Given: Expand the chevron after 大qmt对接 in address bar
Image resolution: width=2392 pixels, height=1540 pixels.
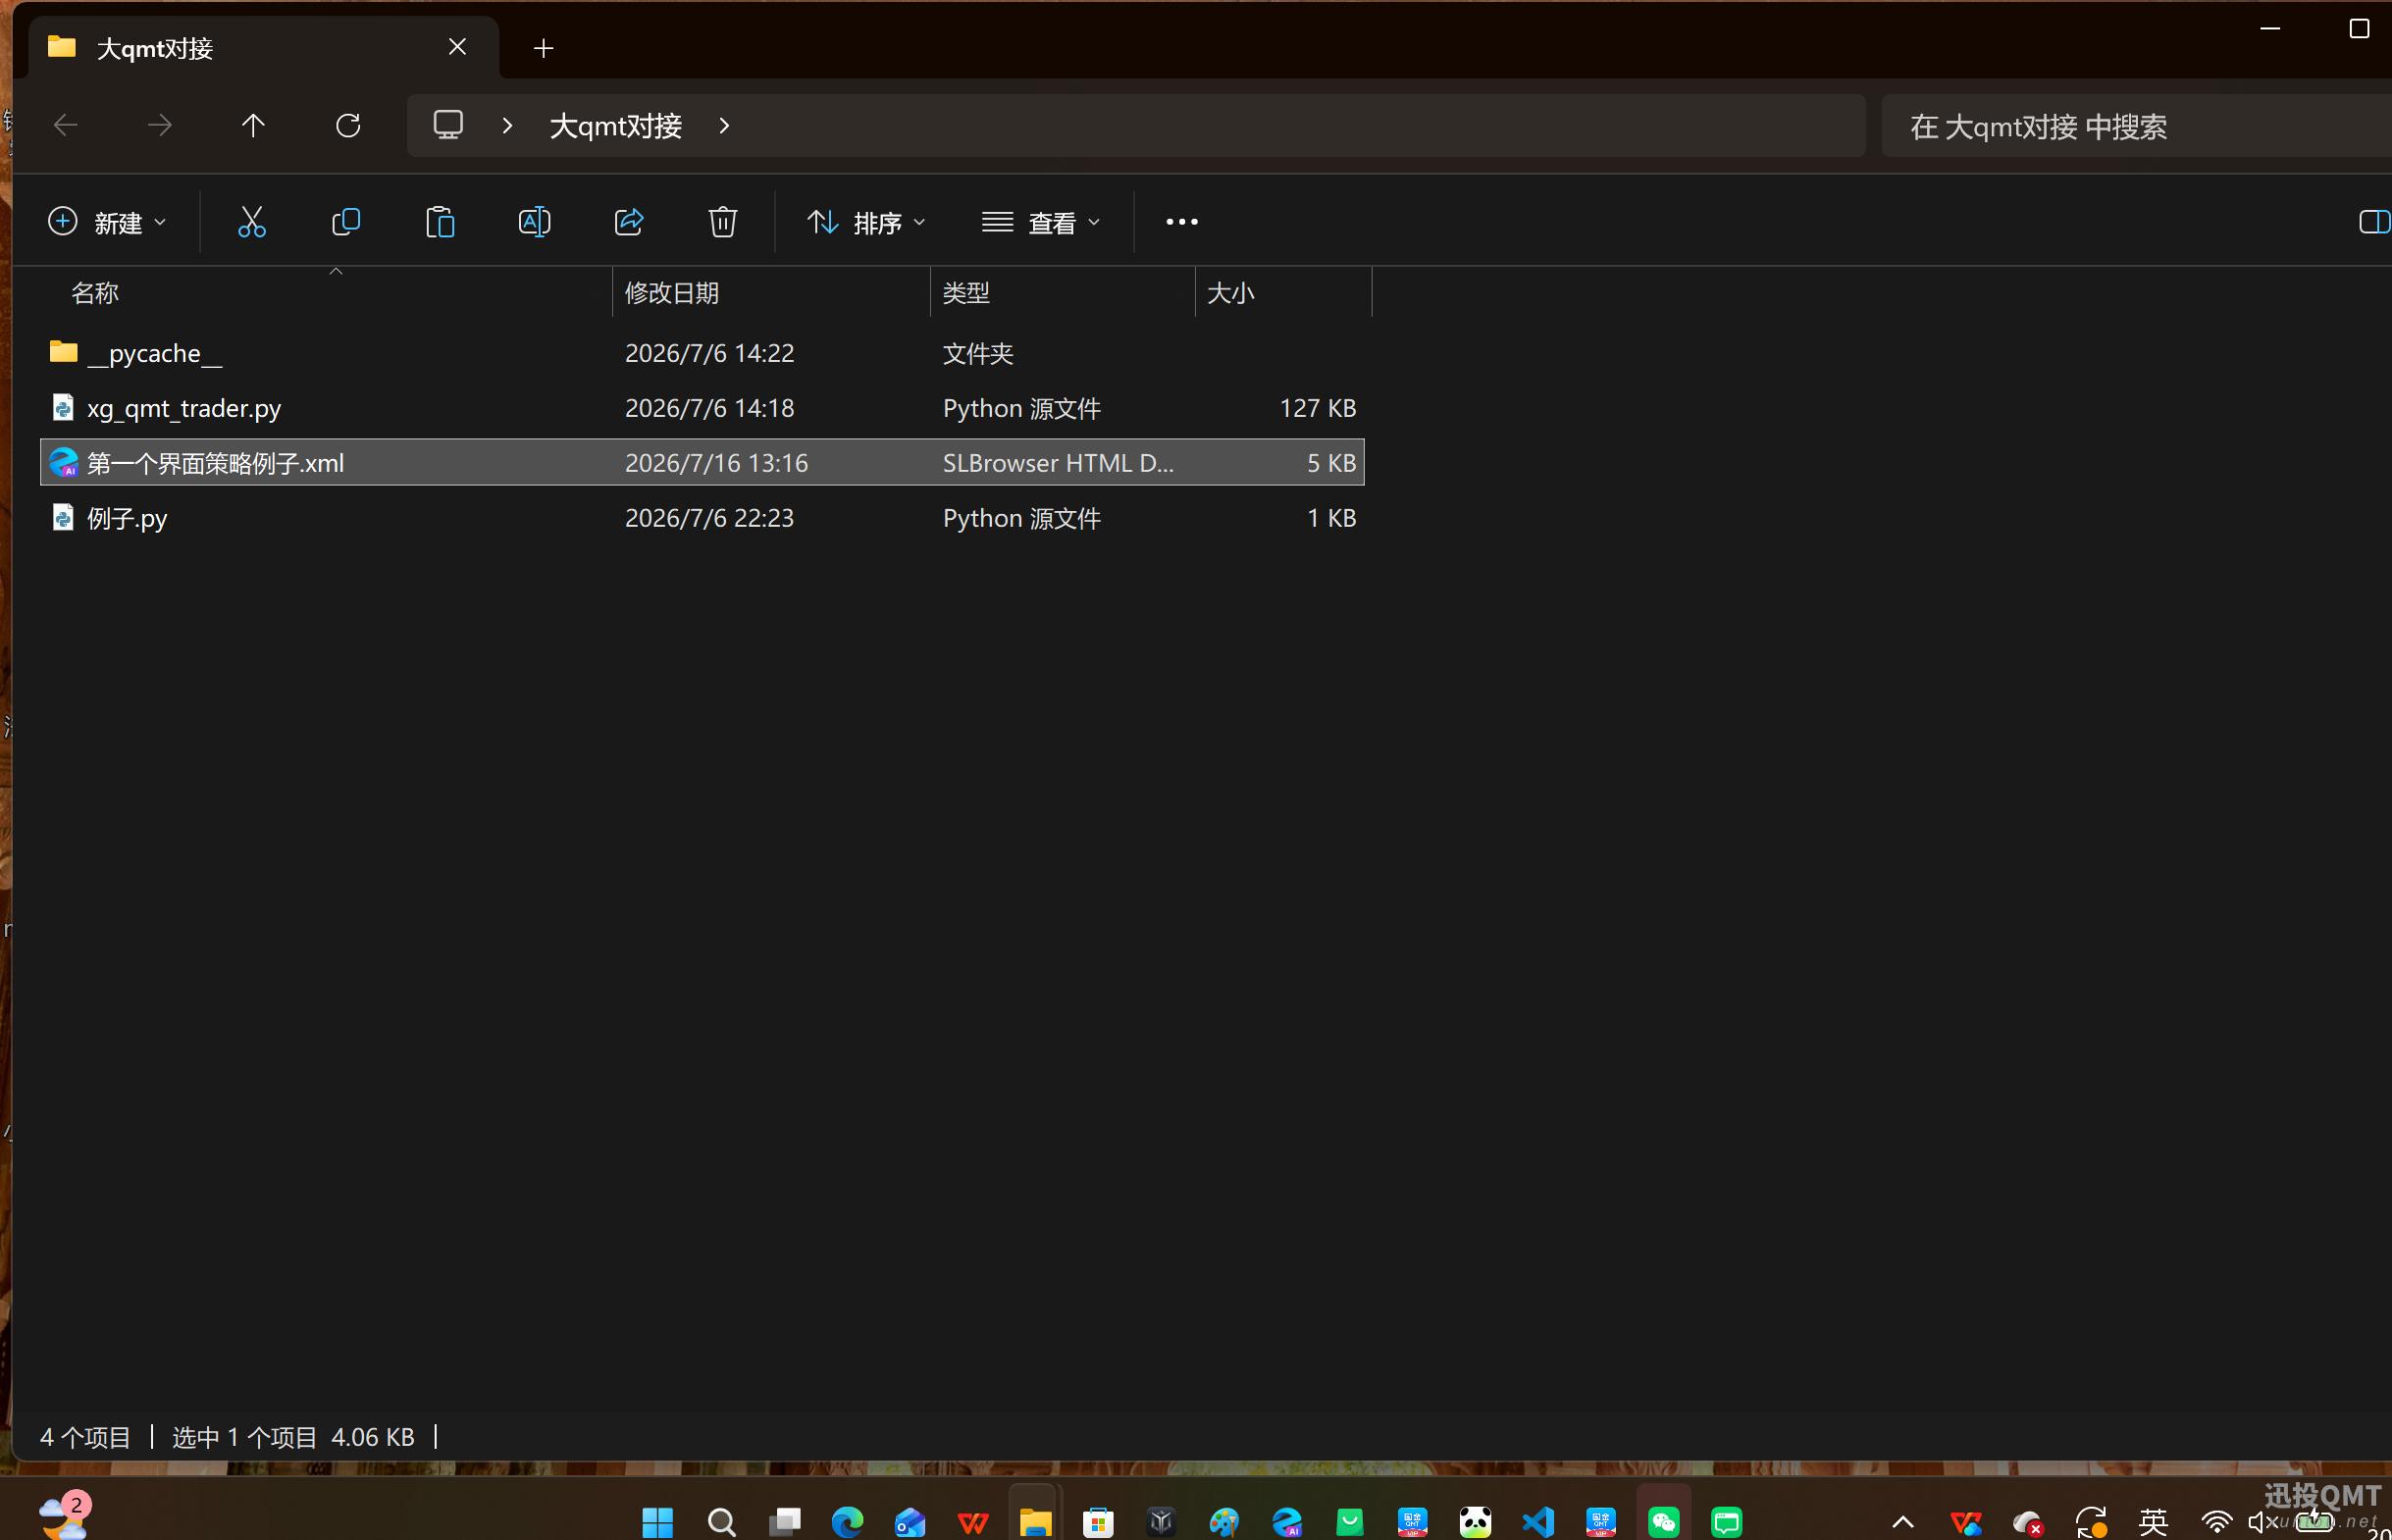Looking at the screenshot, I should tap(724, 125).
